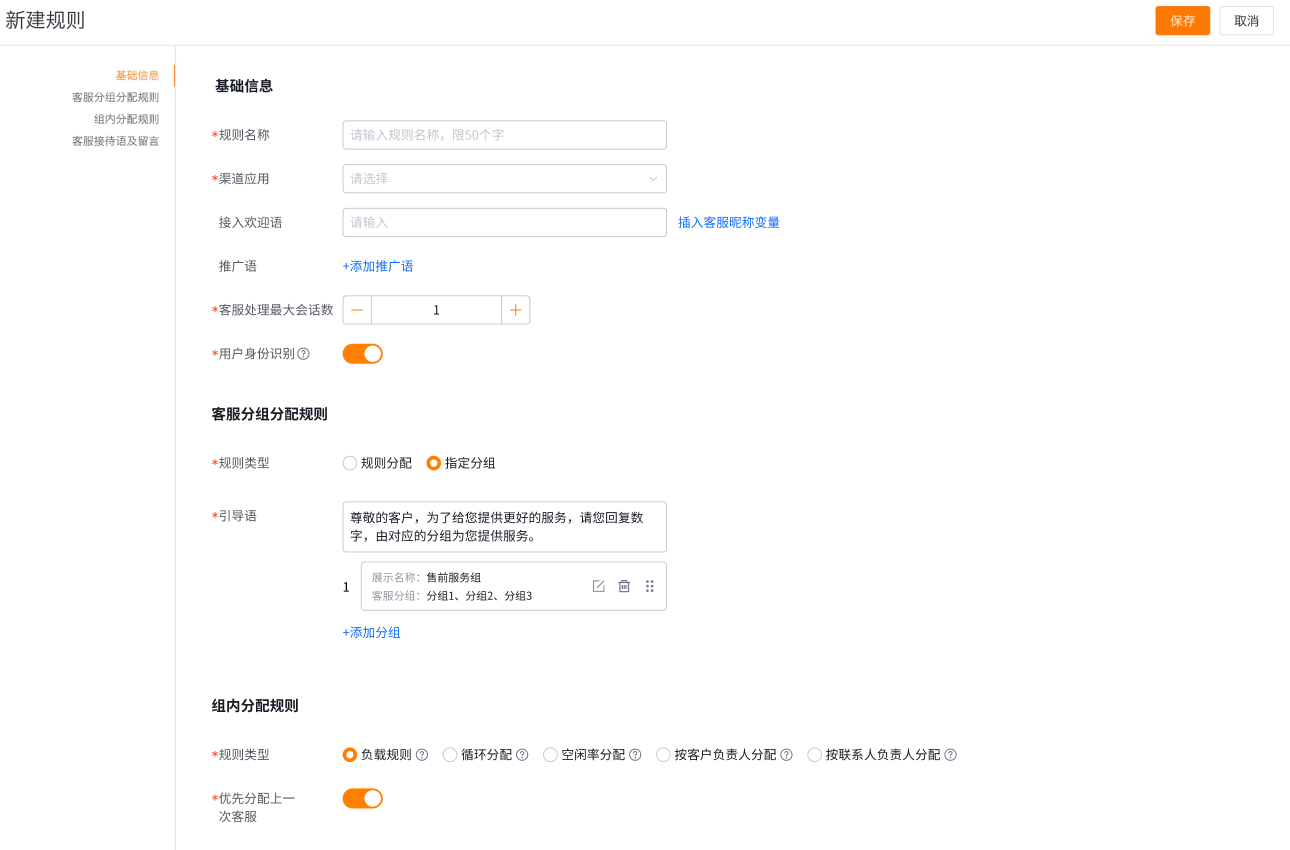Toggle off the 用户身份识别 switch
The width and height of the screenshot is (1290, 850).
coord(362,353)
